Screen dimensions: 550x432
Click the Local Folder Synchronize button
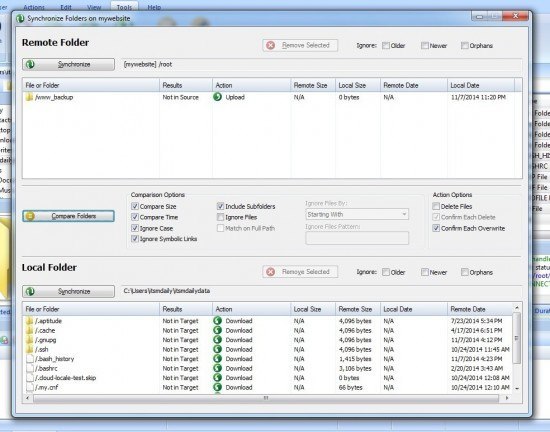point(68,291)
